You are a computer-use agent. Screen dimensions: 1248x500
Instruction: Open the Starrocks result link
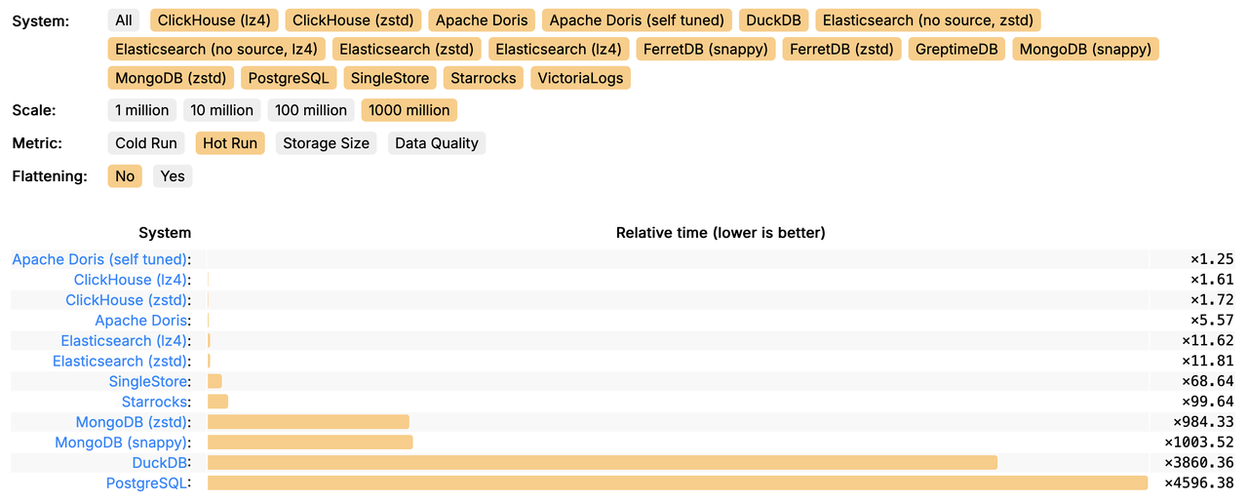point(155,401)
